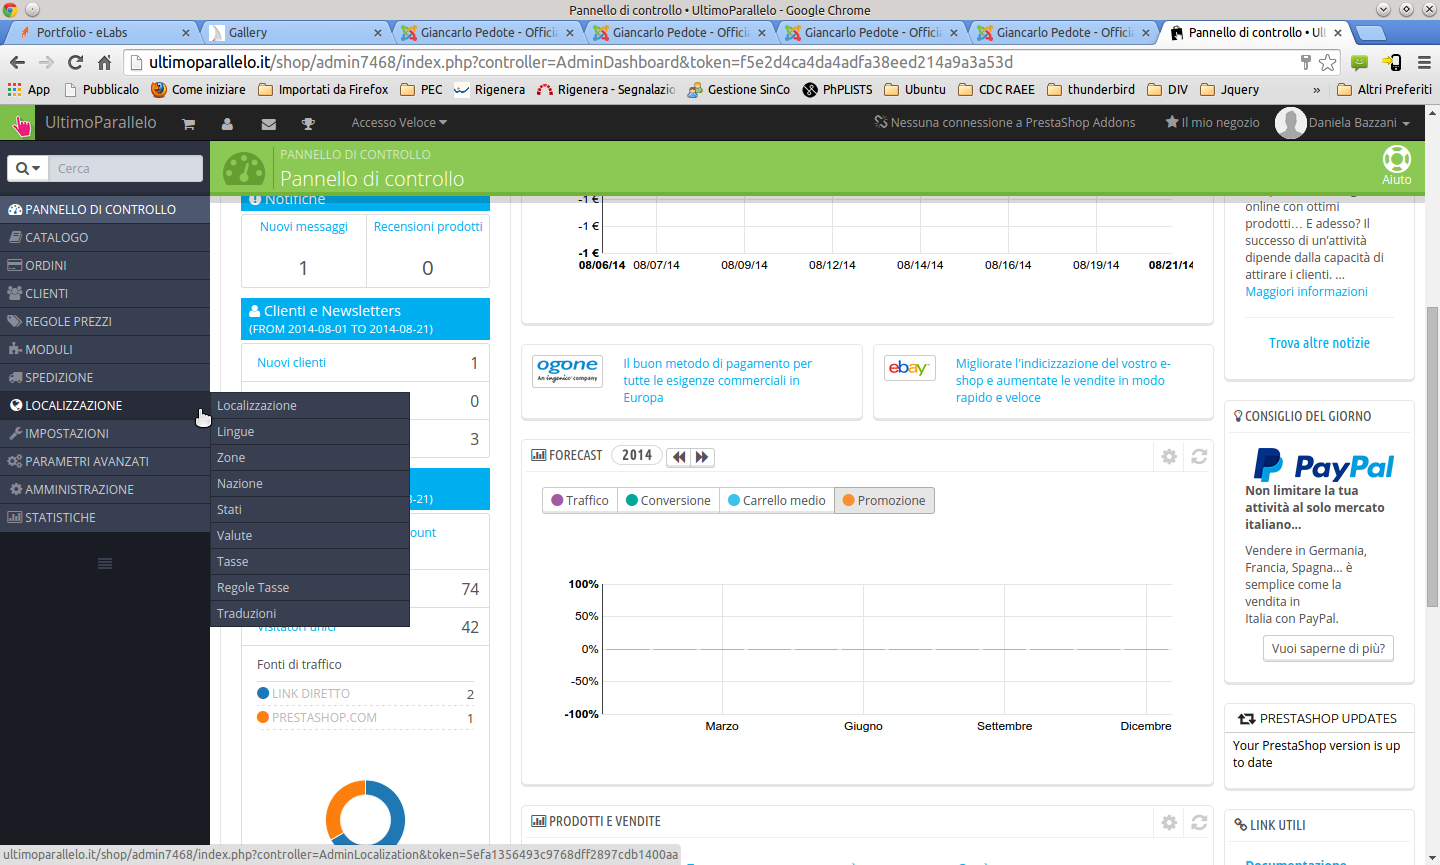The width and height of the screenshot is (1440, 865).
Task: Click the Vuoi saperne di più? button
Action: pyautogui.click(x=1328, y=648)
